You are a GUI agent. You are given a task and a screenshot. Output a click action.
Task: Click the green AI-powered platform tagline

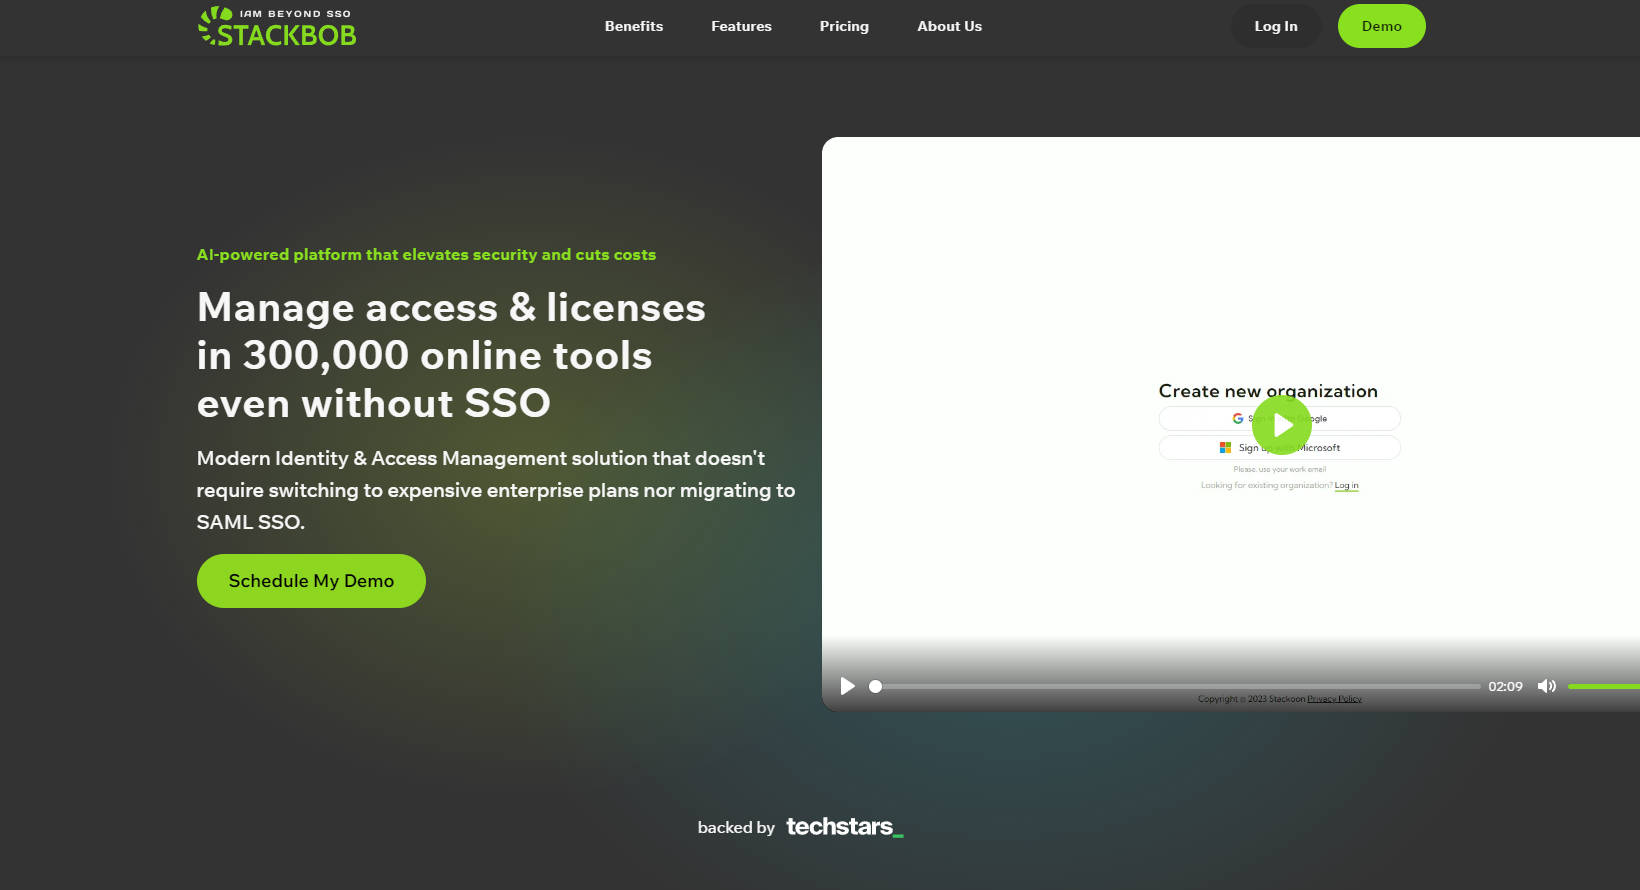click(426, 255)
